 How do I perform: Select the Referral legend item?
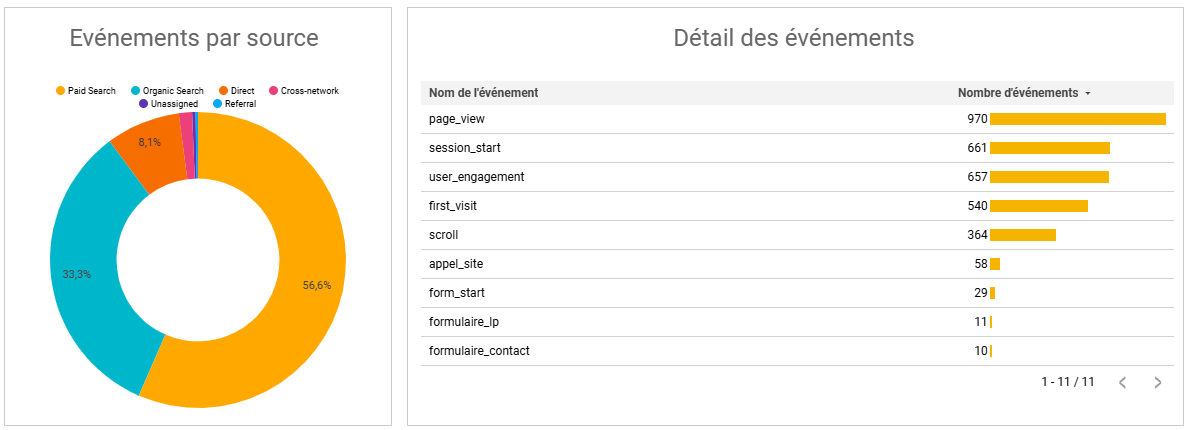pos(235,104)
